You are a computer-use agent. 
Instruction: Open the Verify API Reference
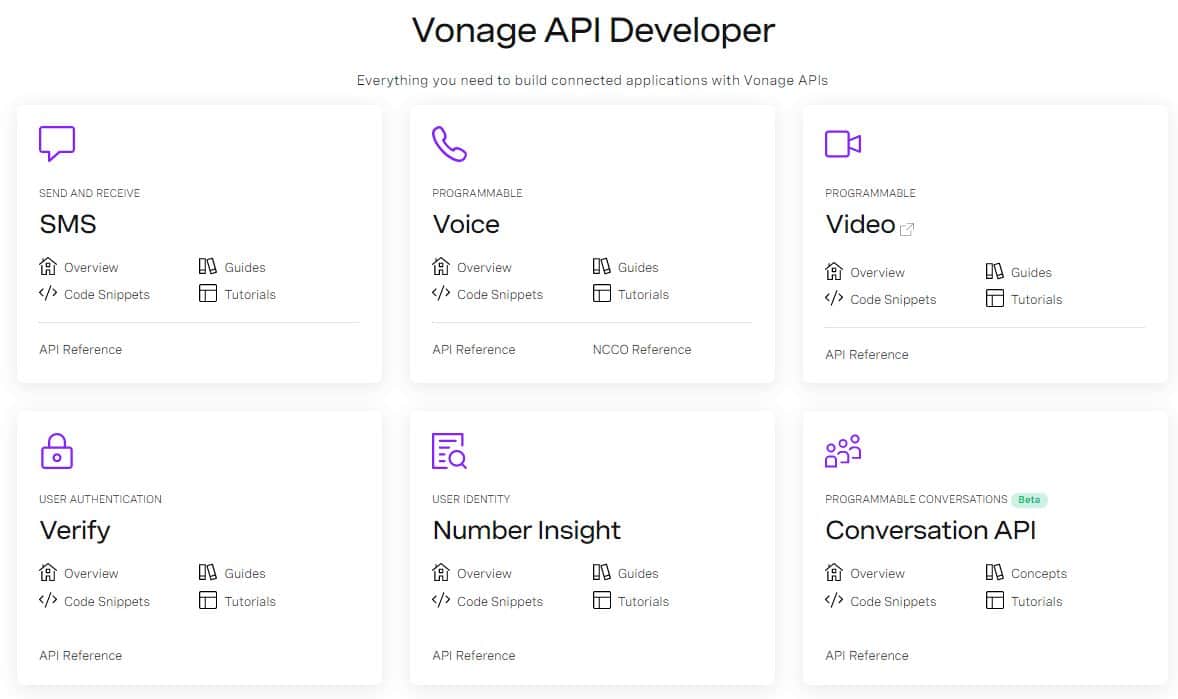click(80, 655)
